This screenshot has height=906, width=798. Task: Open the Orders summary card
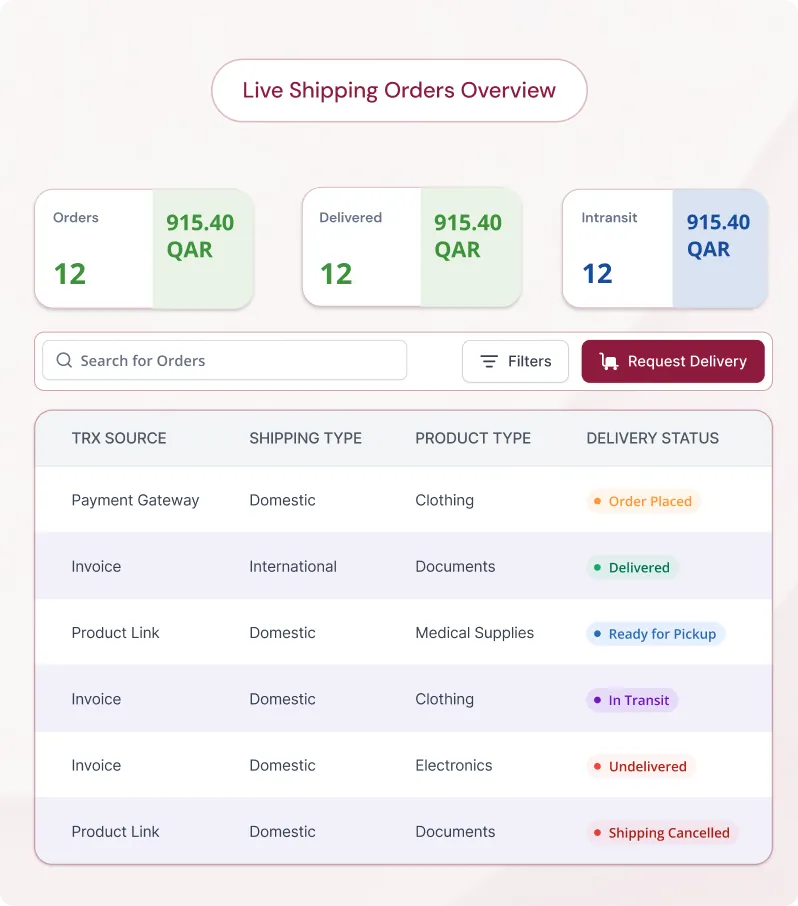144,248
